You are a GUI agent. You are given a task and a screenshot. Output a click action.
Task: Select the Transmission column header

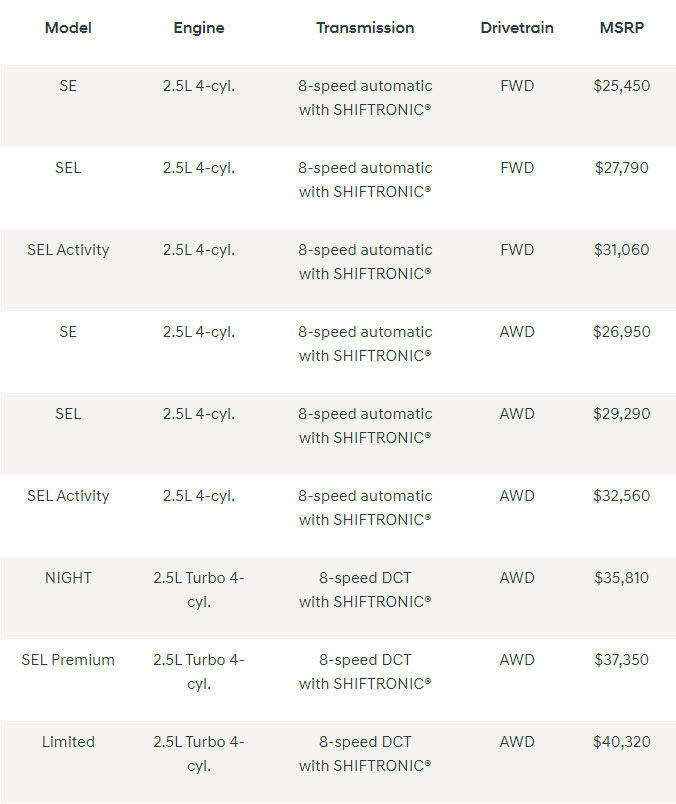coord(365,27)
